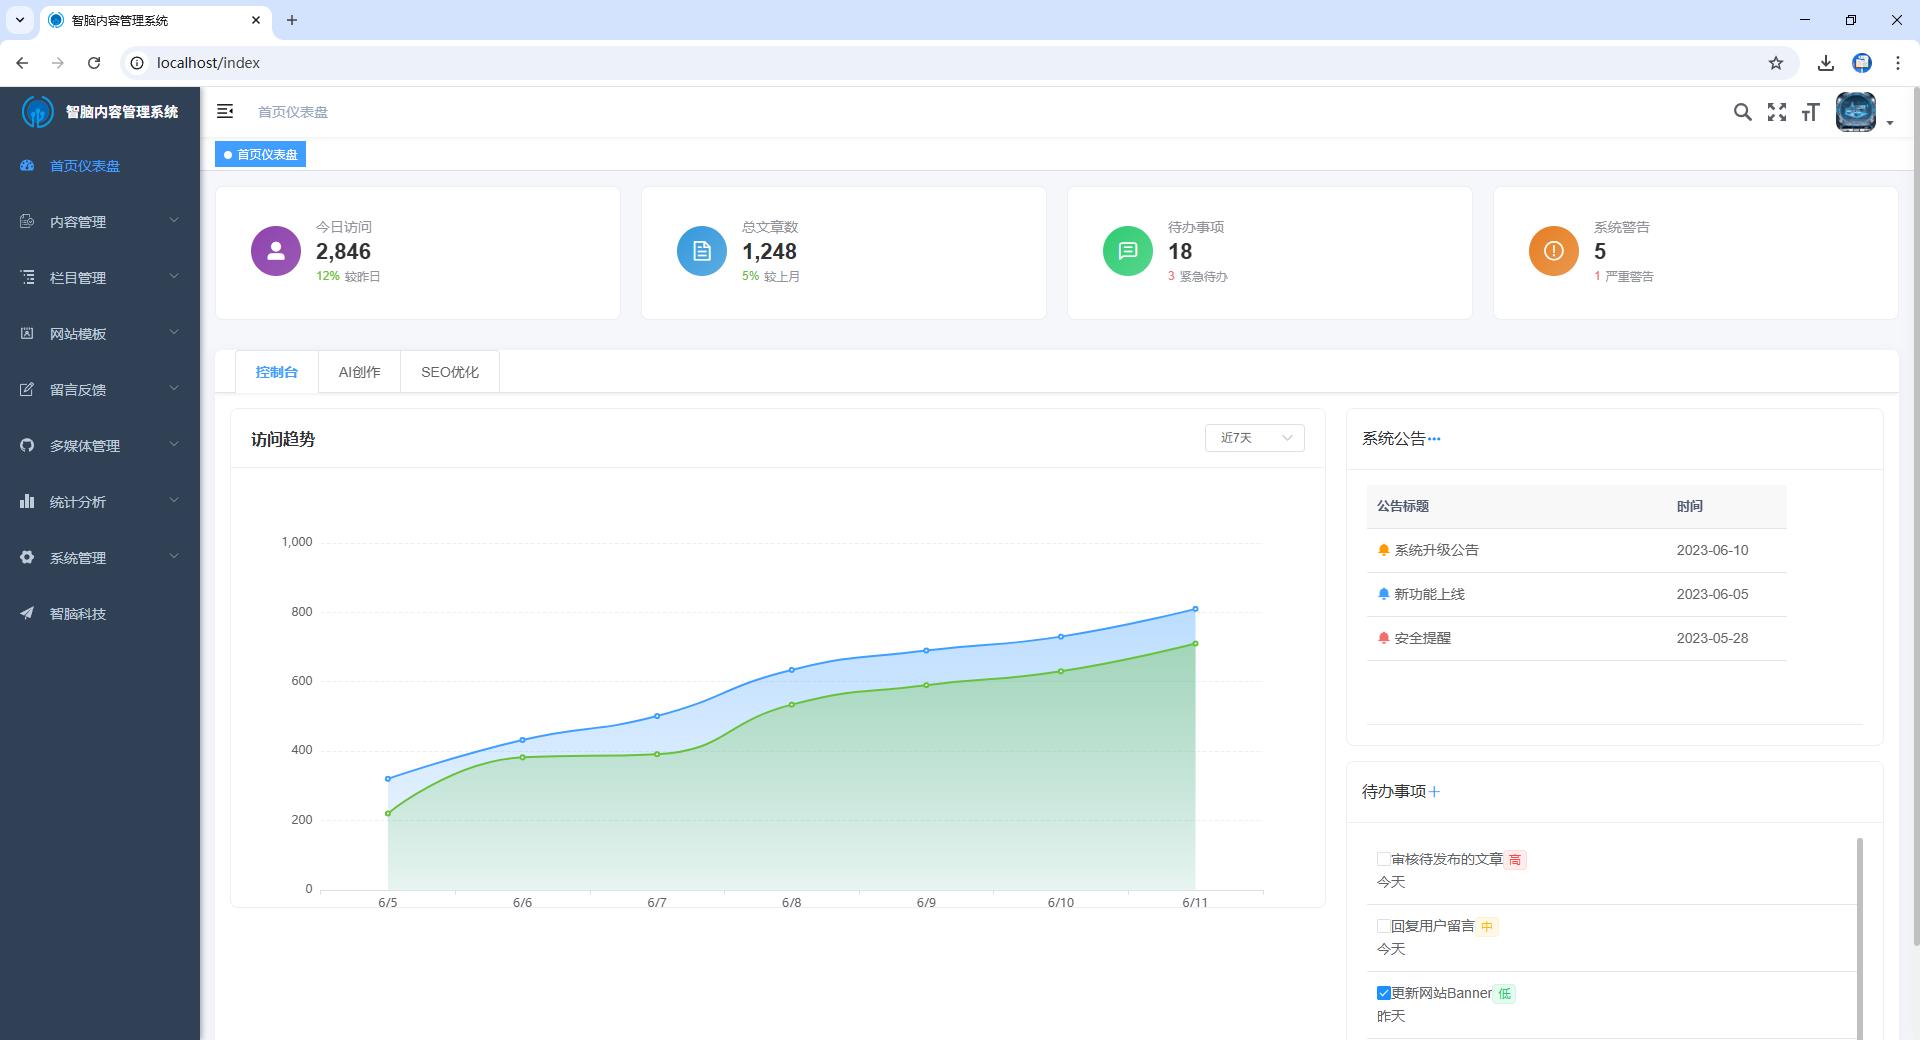This screenshot has width=1920, height=1040.
Task: Check the 审核待发布的文章 checkbox
Action: (x=1383, y=859)
